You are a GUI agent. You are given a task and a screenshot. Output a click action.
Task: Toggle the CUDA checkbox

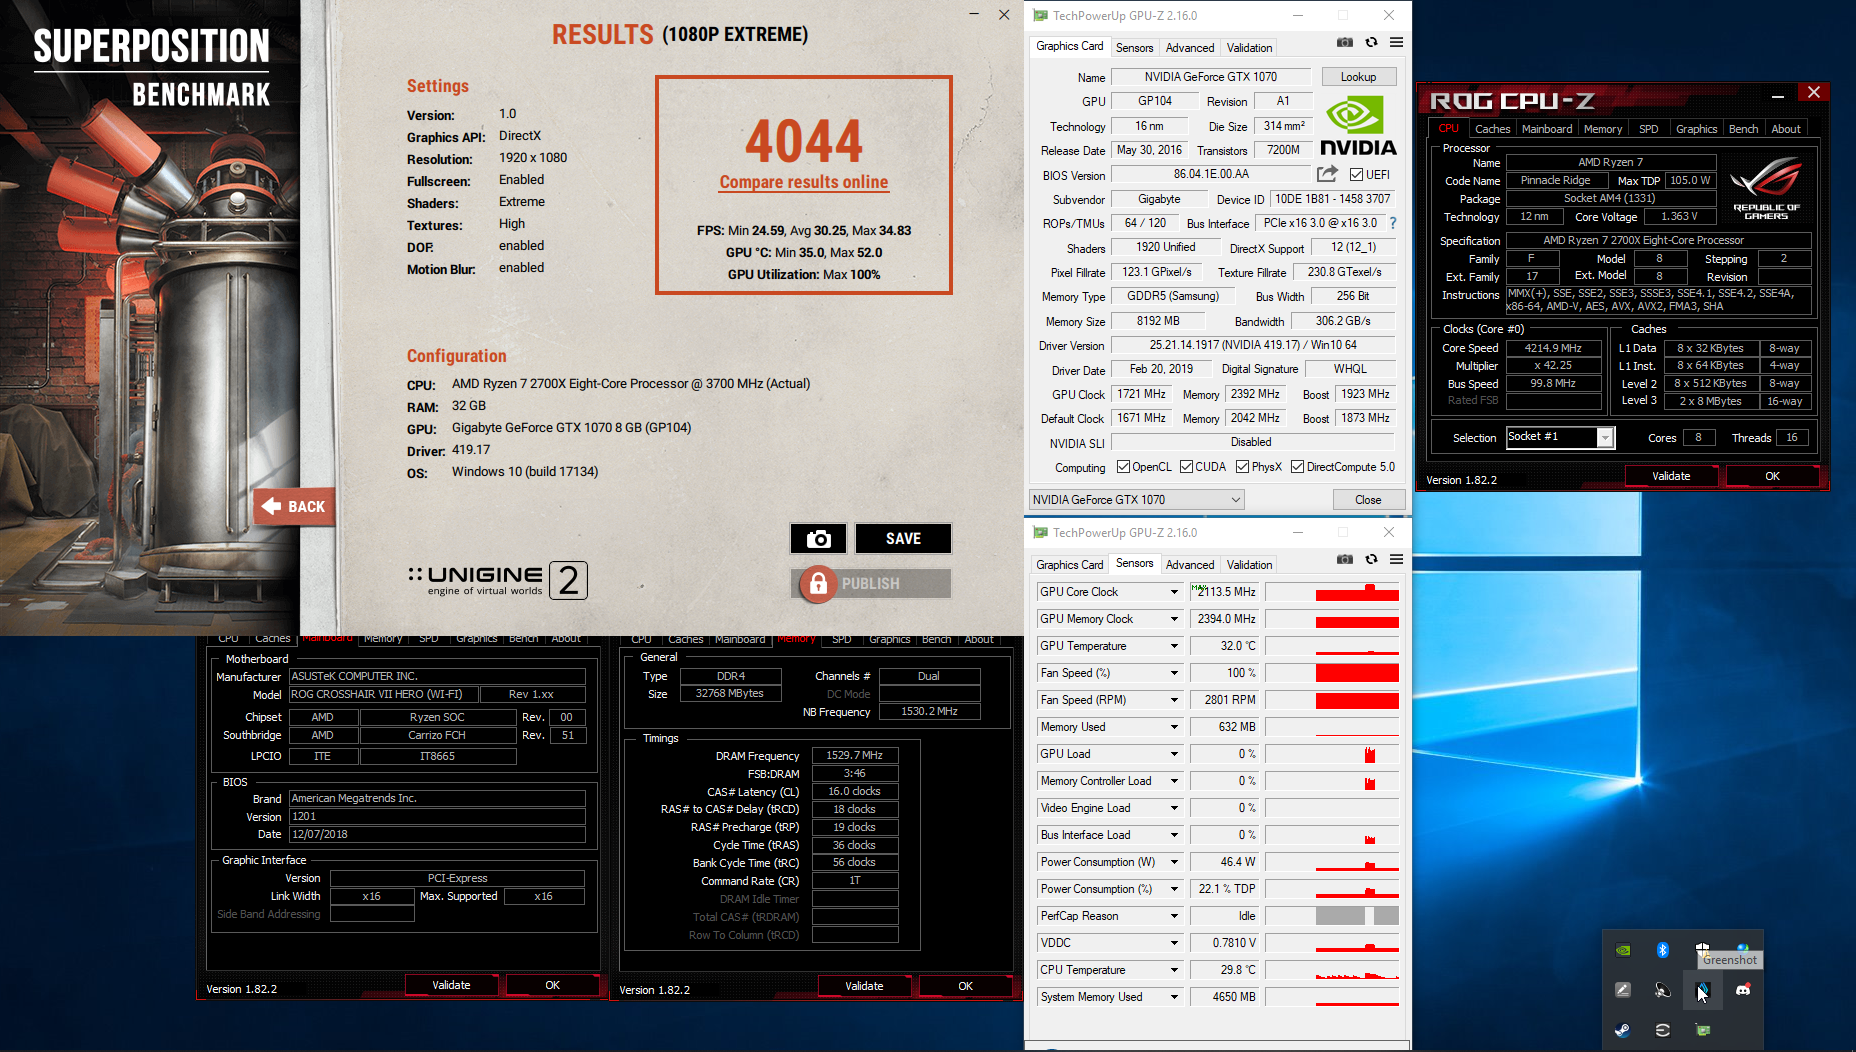(x=1186, y=467)
